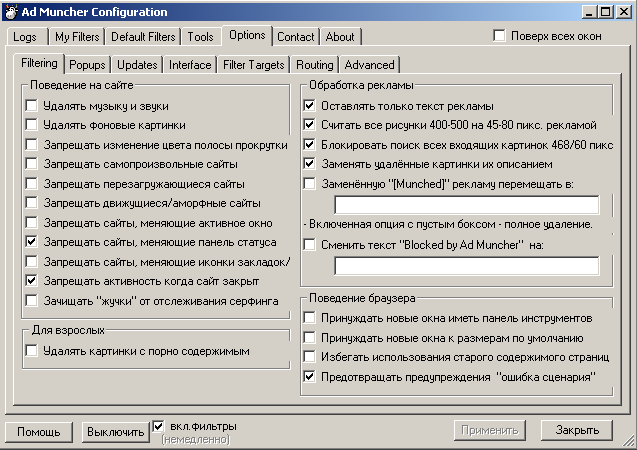
Task: Check 'Запрещать самопроизвольные сайты'
Action: [x=31, y=164]
